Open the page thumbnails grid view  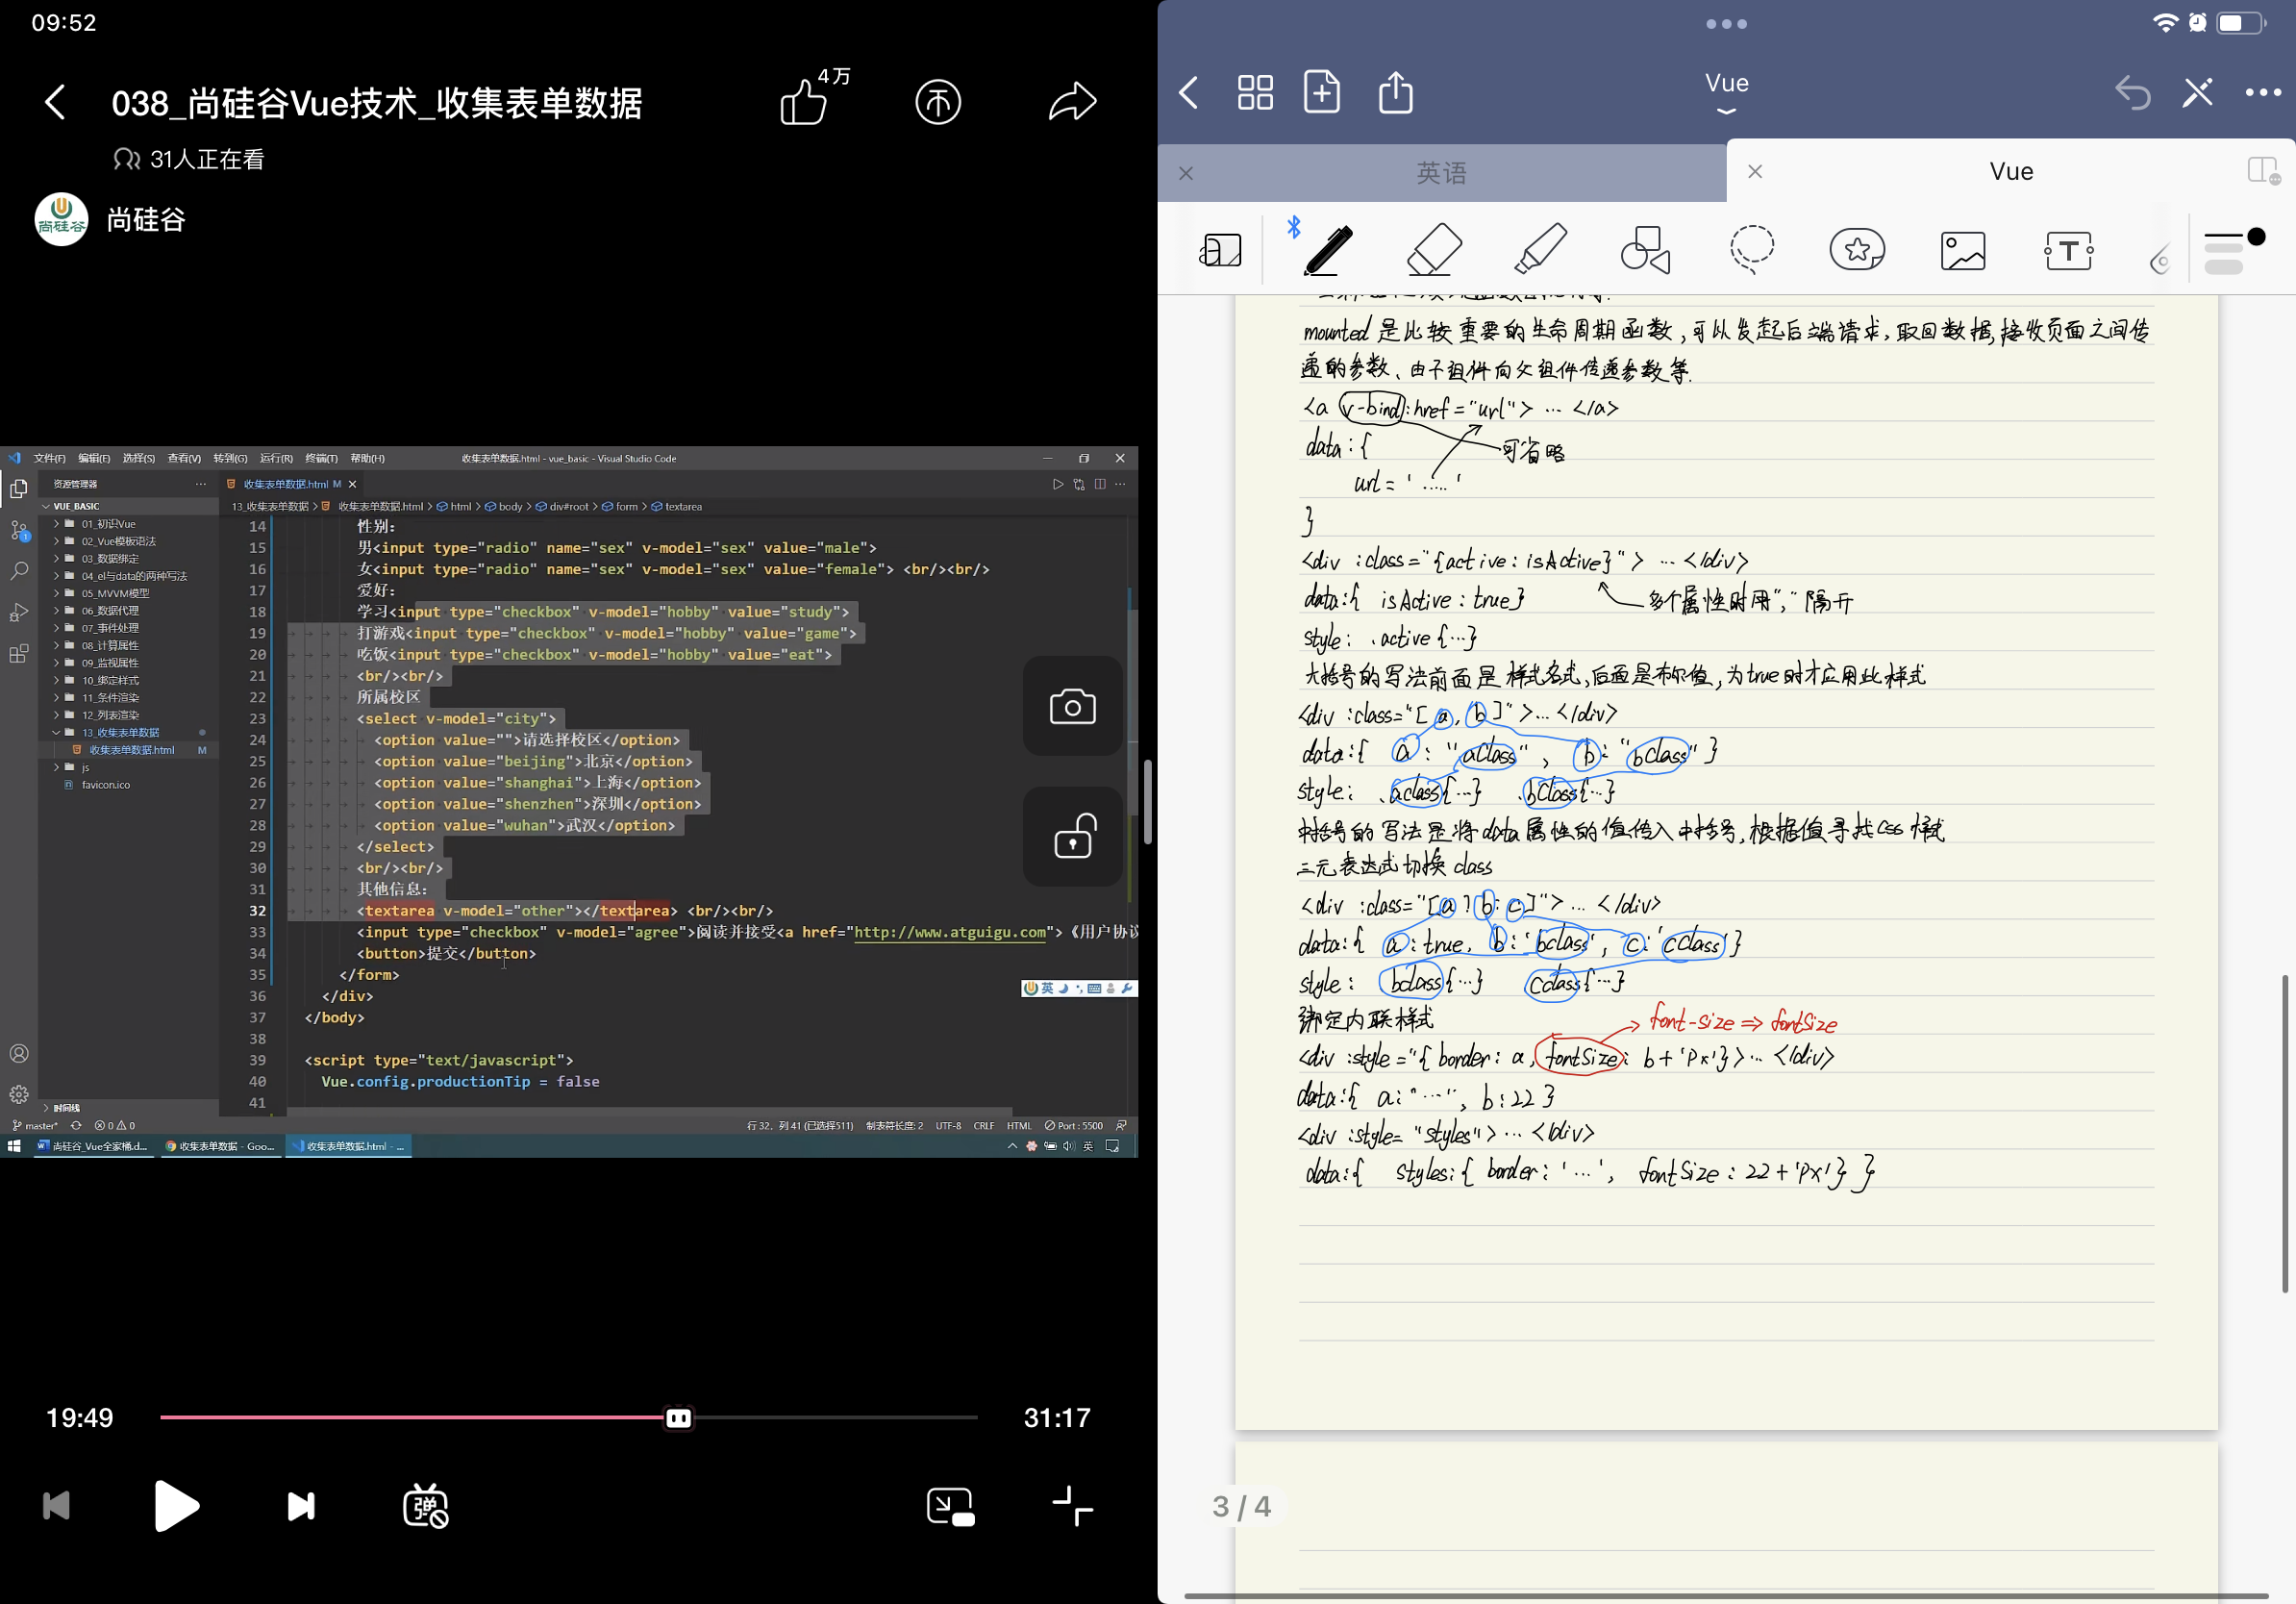[x=1255, y=93]
